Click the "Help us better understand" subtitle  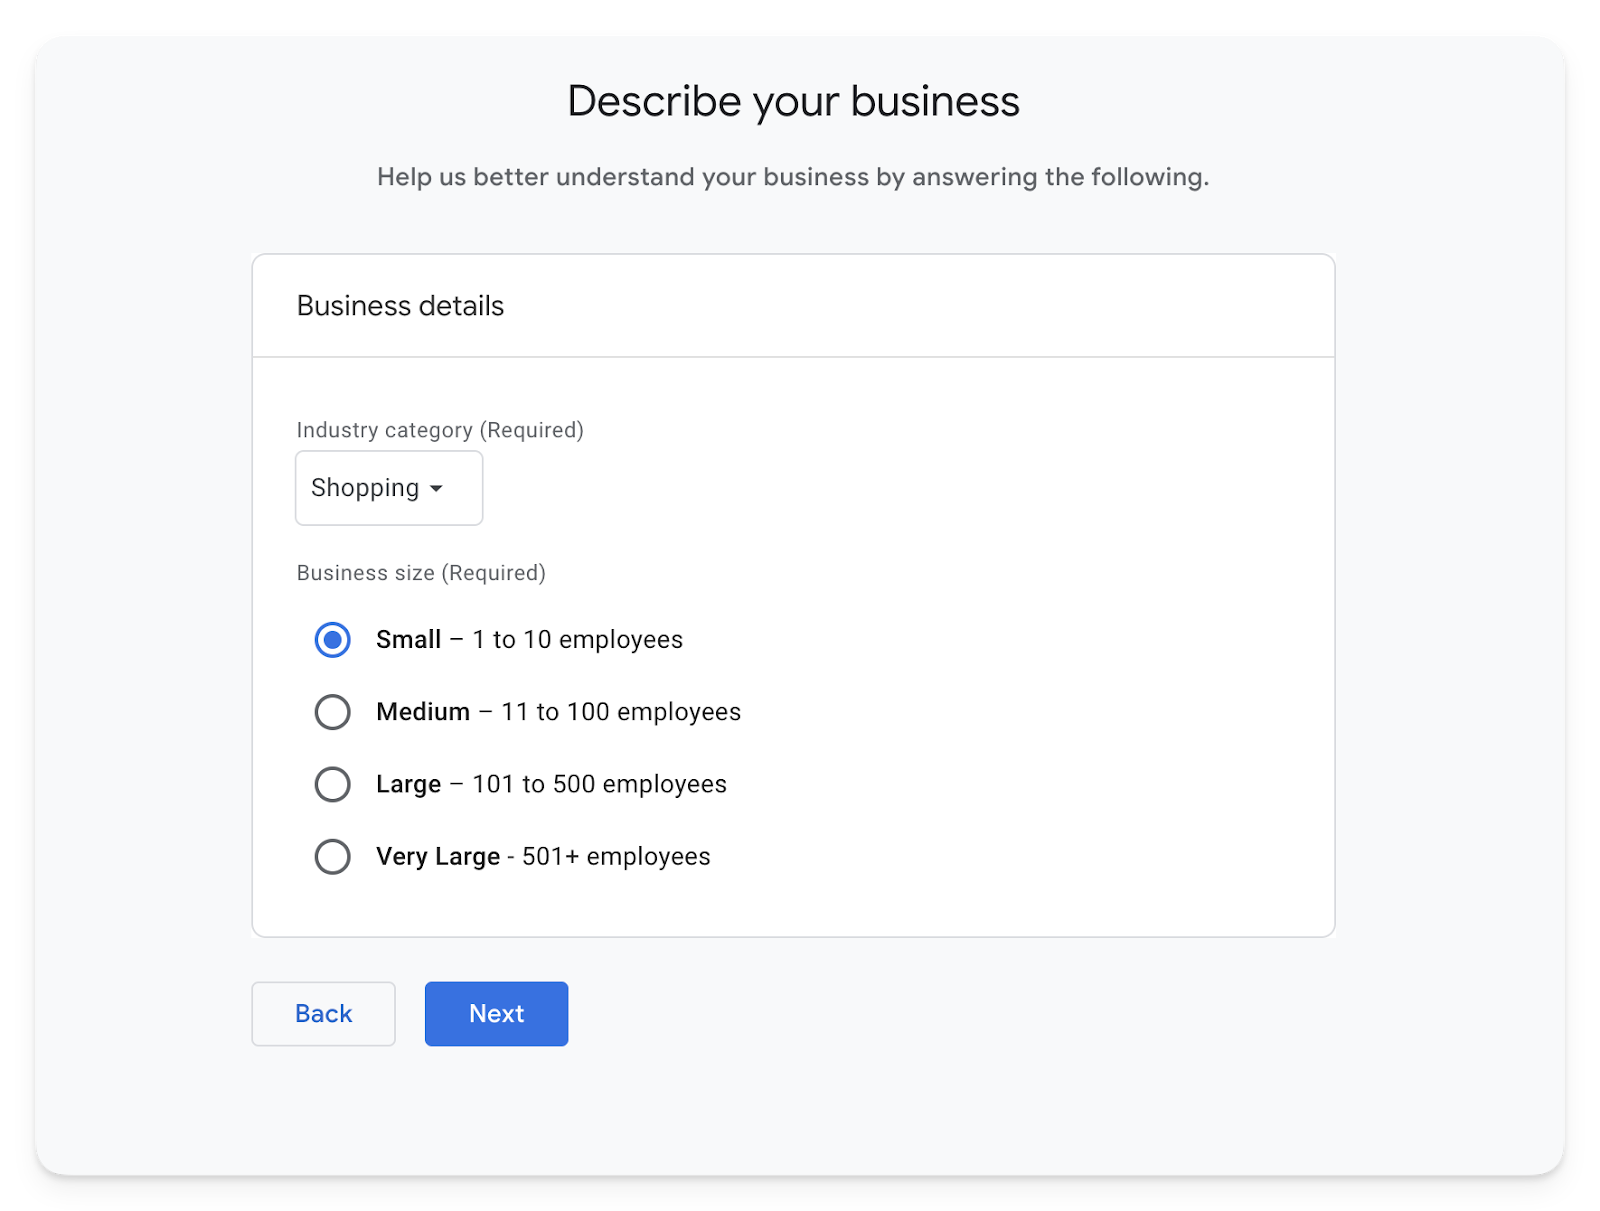click(x=793, y=177)
